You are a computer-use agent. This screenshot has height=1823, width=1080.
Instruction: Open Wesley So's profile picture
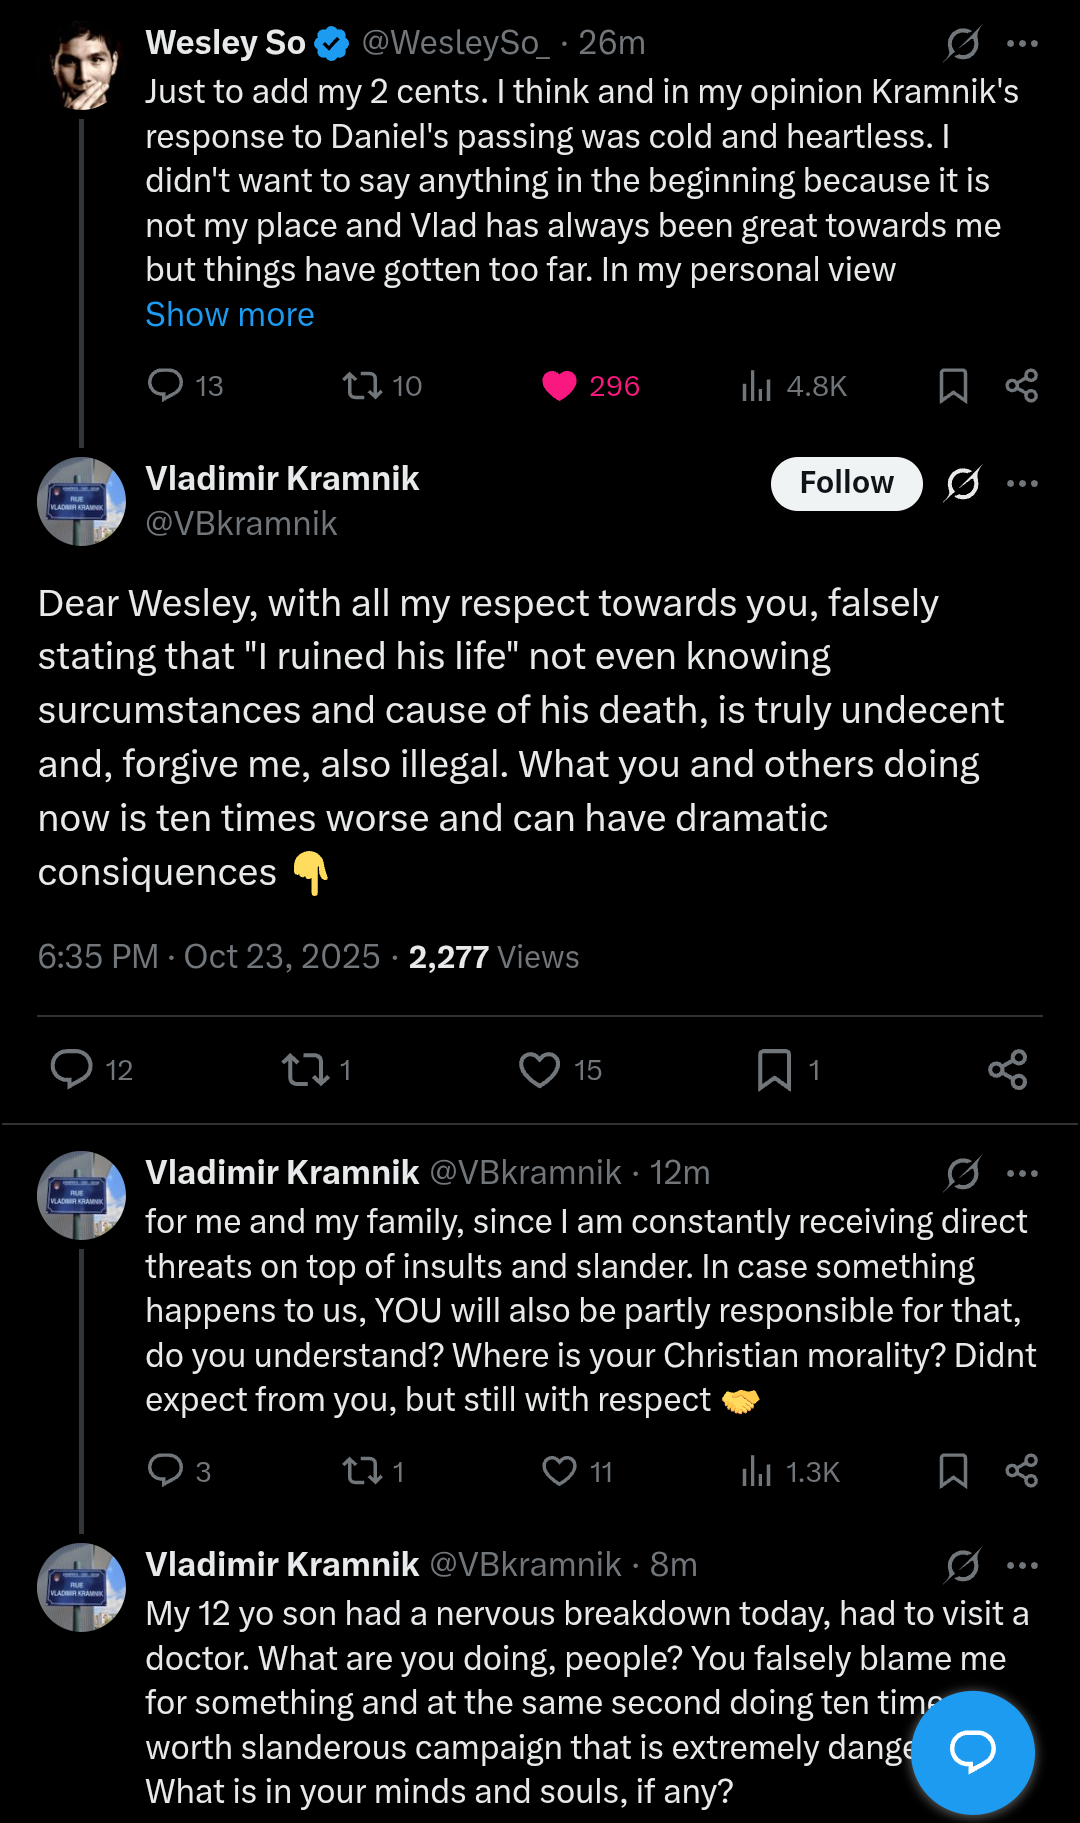click(84, 66)
